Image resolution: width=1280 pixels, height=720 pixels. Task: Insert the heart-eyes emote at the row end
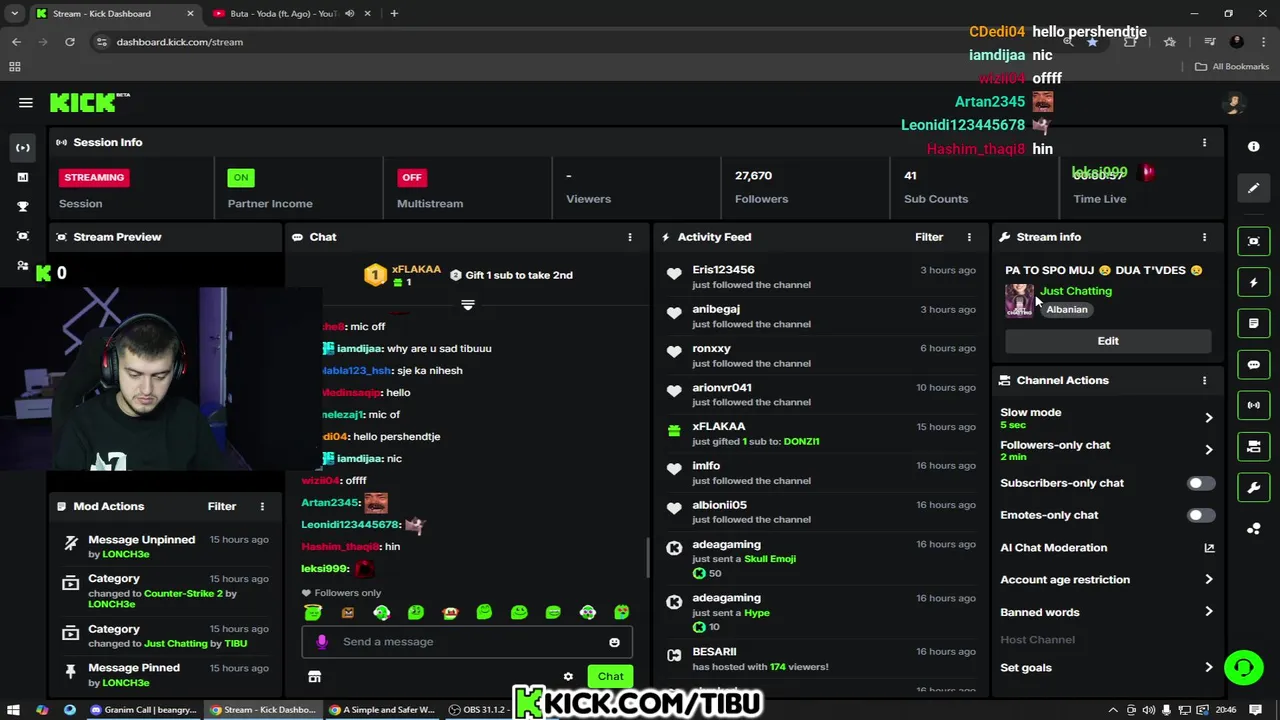click(x=622, y=612)
